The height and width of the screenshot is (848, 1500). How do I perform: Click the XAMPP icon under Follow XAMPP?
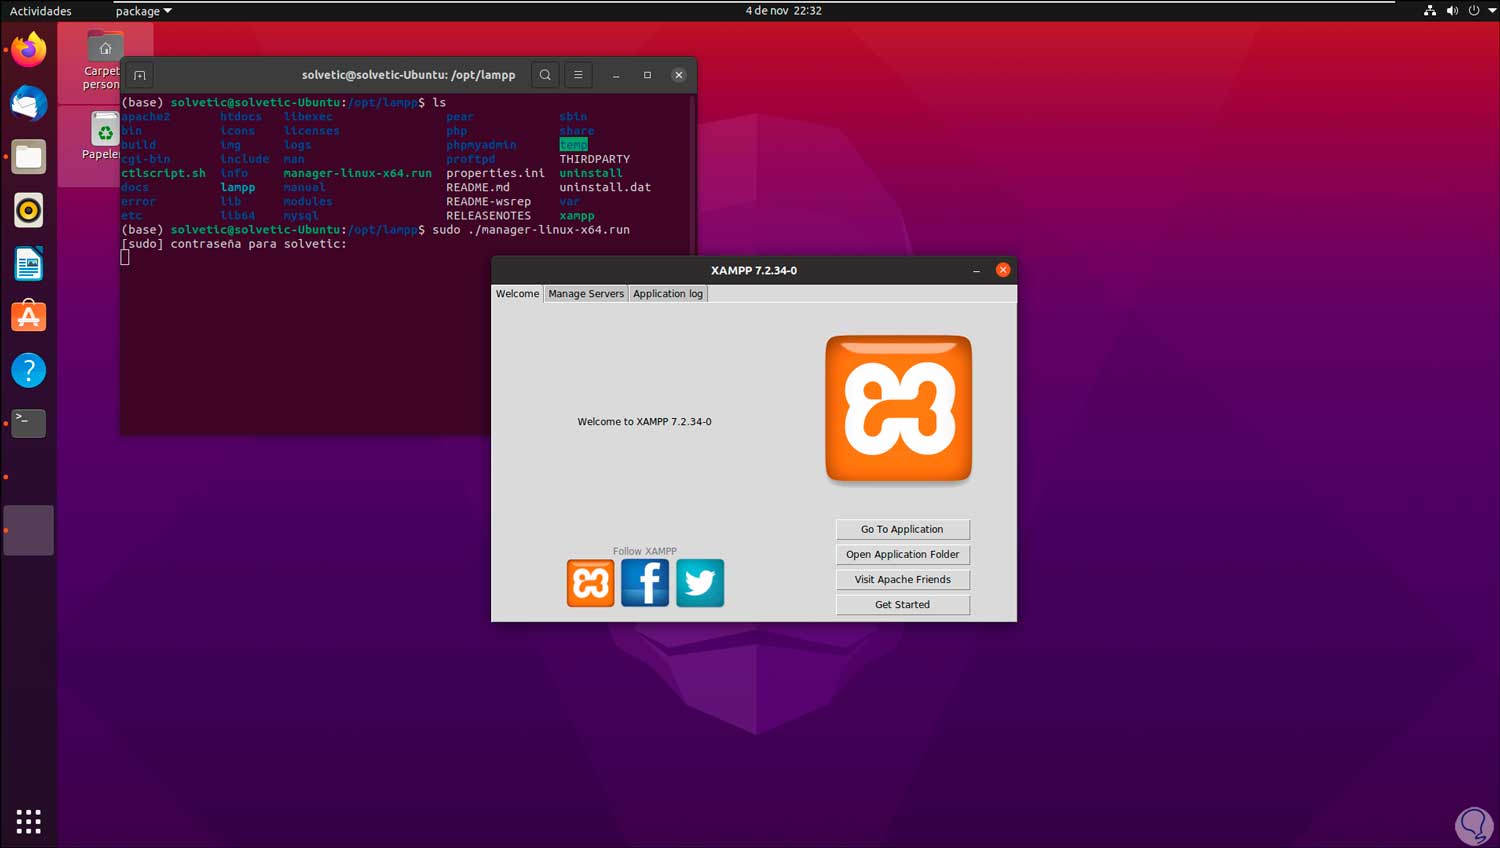point(590,583)
